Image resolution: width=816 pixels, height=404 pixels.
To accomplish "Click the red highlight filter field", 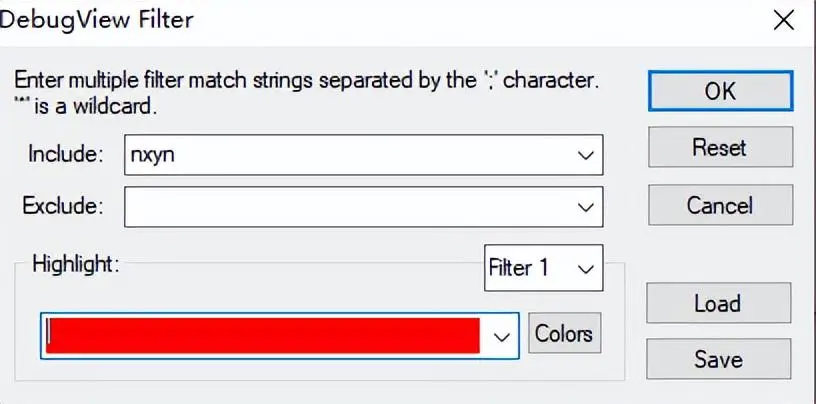I will pos(262,335).
